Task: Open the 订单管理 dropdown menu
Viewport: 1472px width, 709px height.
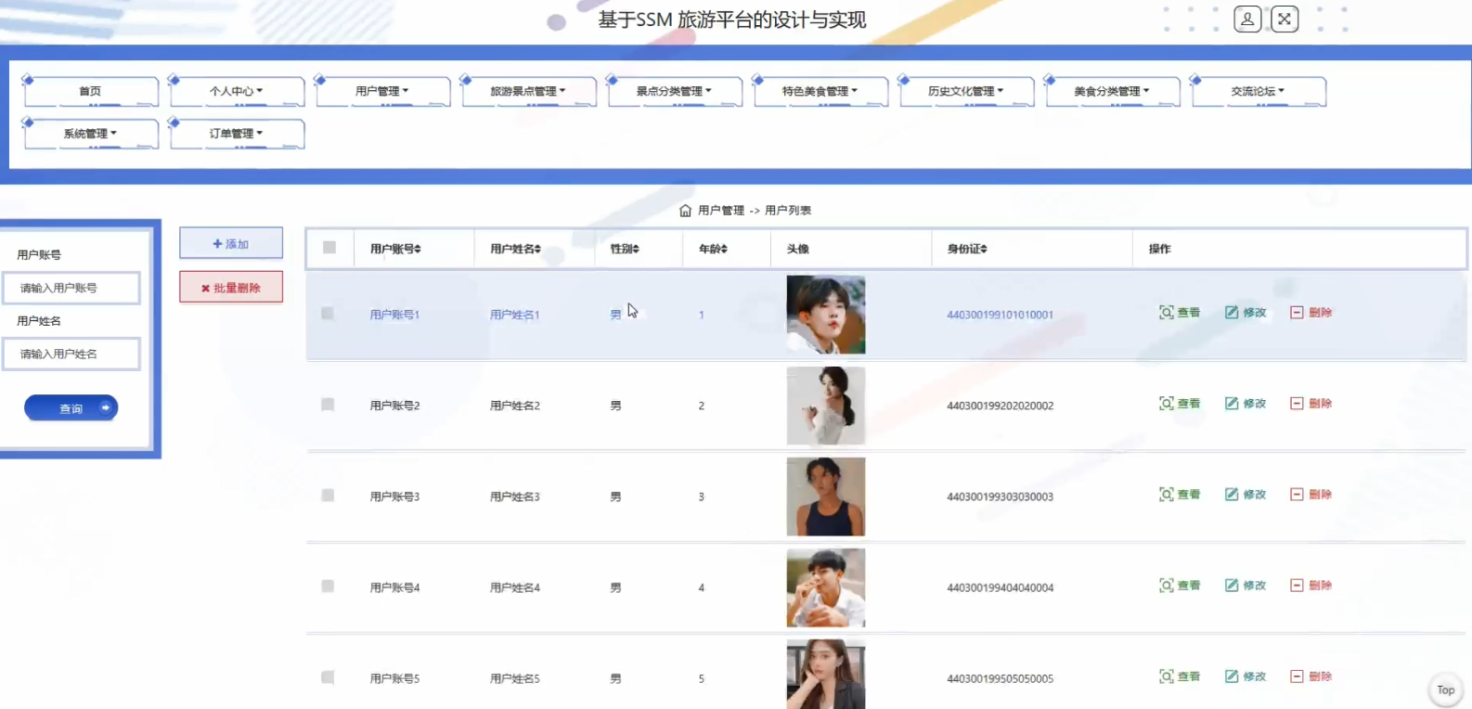Action: [x=237, y=133]
